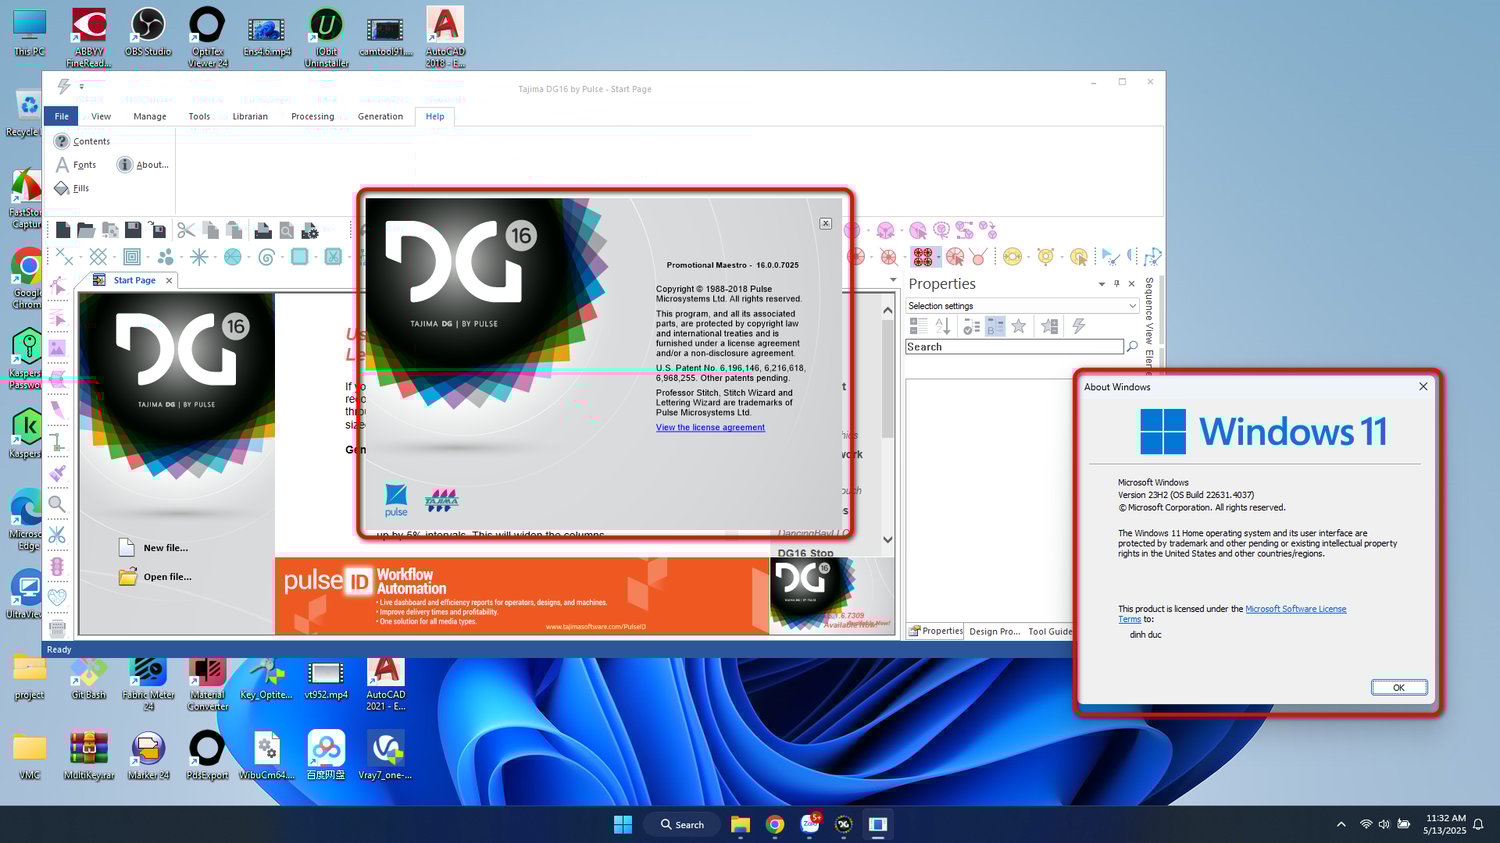Click the Cut scissors toolbar icon
The image size is (1500, 843).
(186, 231)
